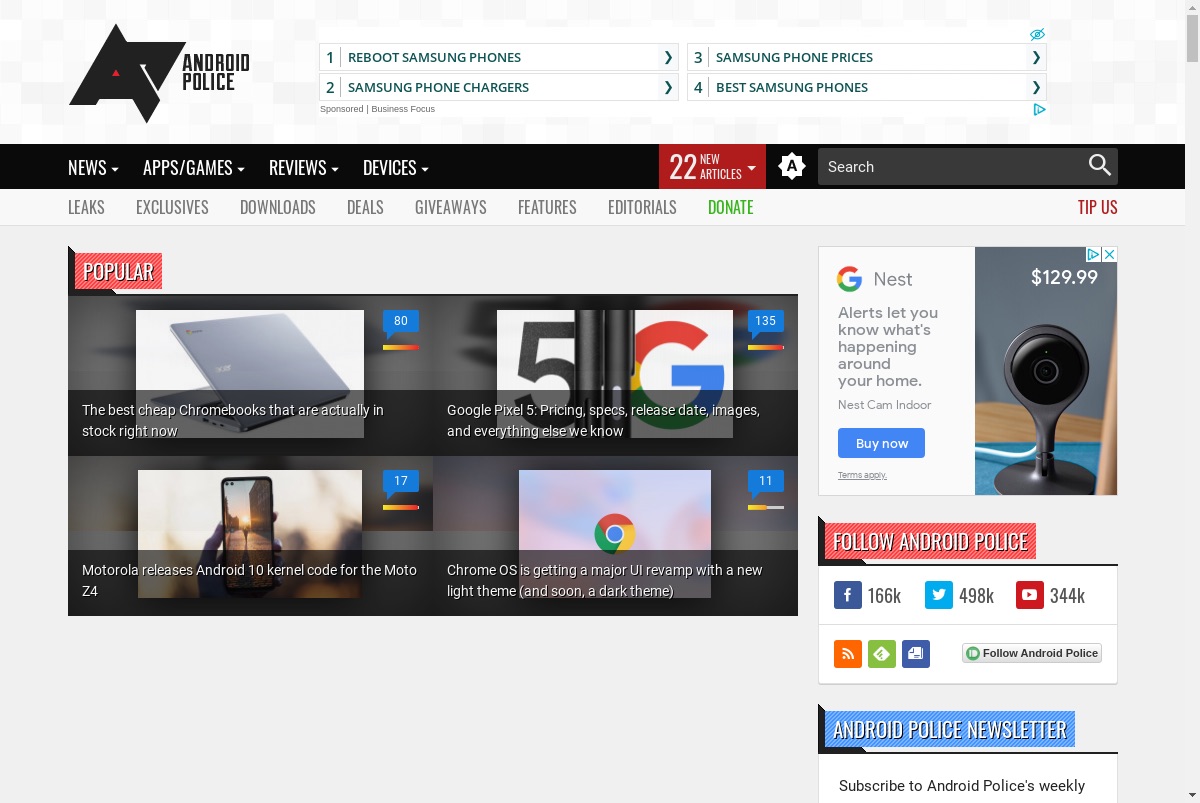Click the POPULAR section heading
The height and width of the screenshot is (803, 1200).
[118, 272]
